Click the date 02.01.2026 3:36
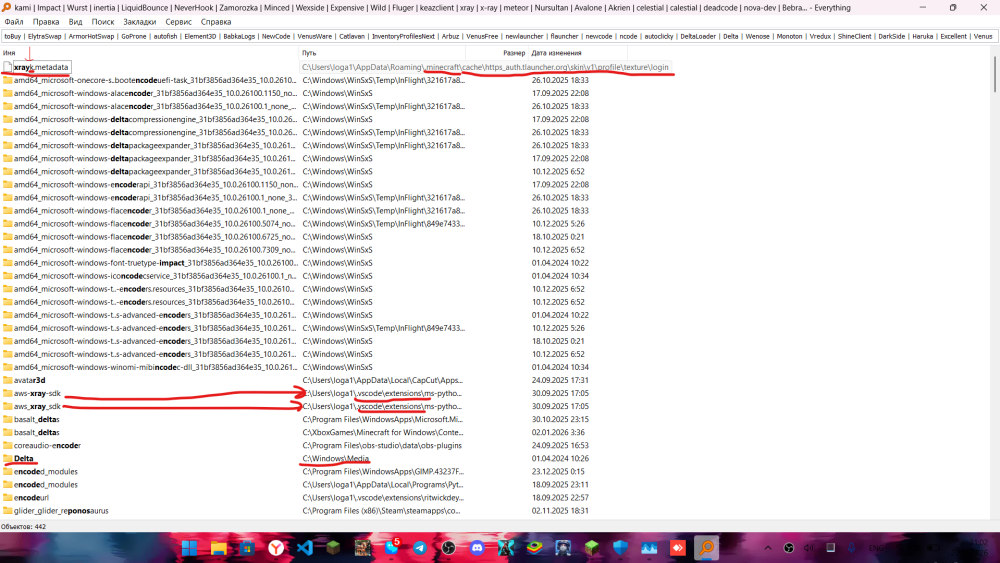This screenshot has height=563, width=1000. tap(558, 432)
